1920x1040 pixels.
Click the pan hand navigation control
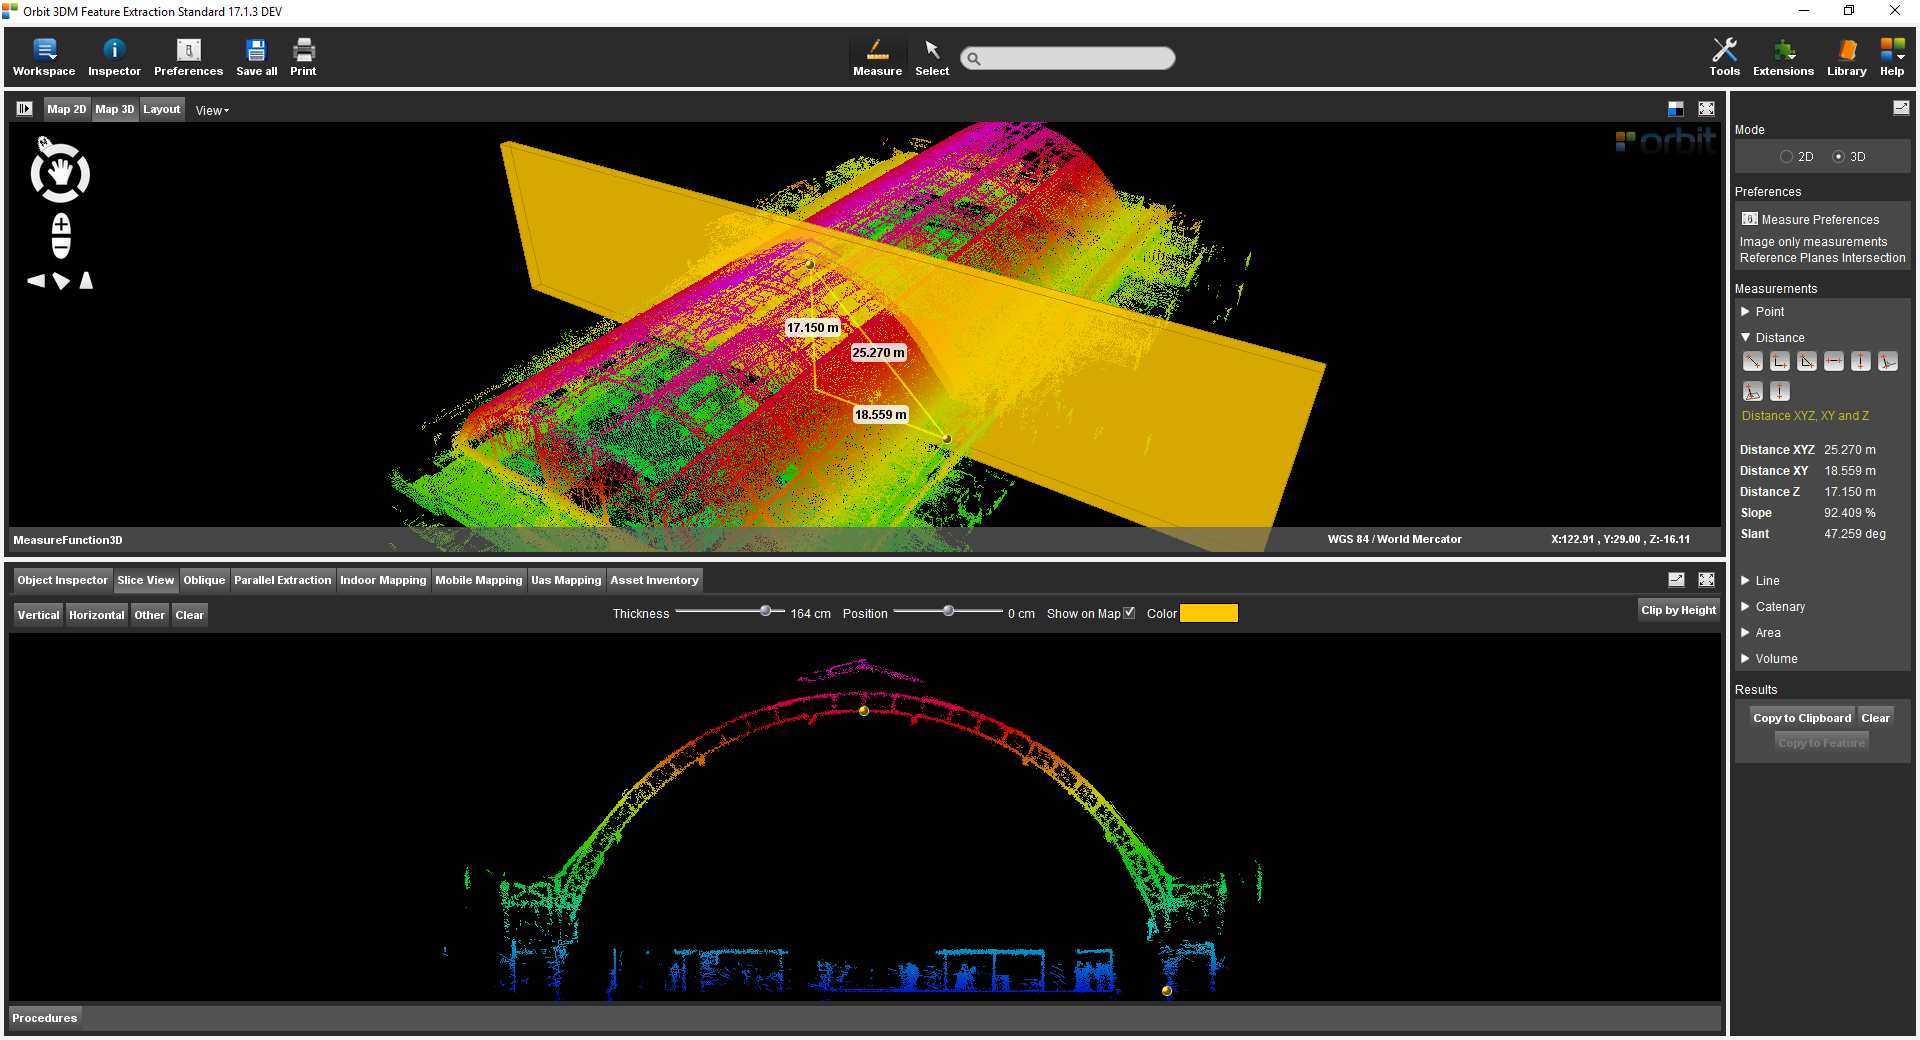point(61,174)
